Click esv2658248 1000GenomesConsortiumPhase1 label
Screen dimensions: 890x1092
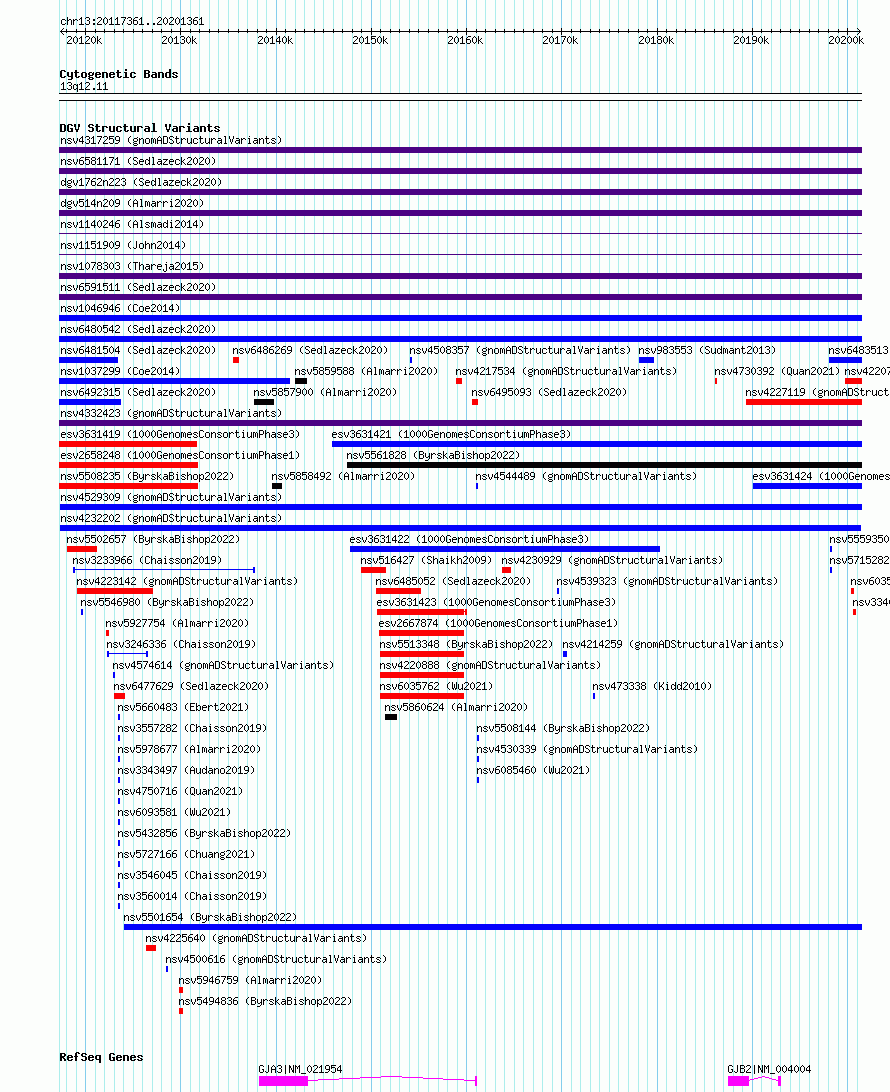[180, 455]
